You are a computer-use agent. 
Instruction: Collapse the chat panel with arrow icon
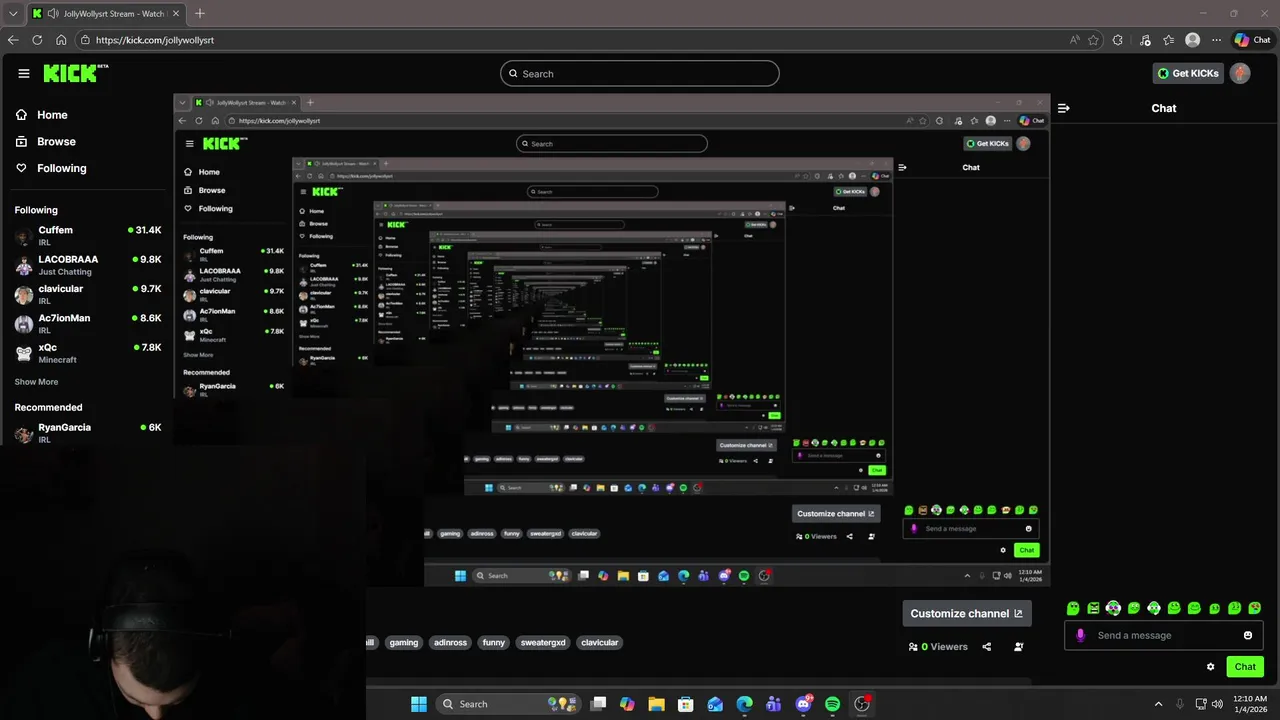[1063, 108]
